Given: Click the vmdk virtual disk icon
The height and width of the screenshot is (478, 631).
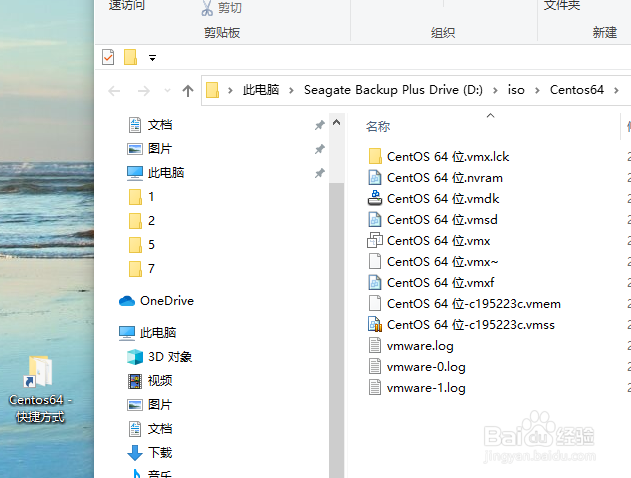Looking at the screenshot, I should 375,198.
